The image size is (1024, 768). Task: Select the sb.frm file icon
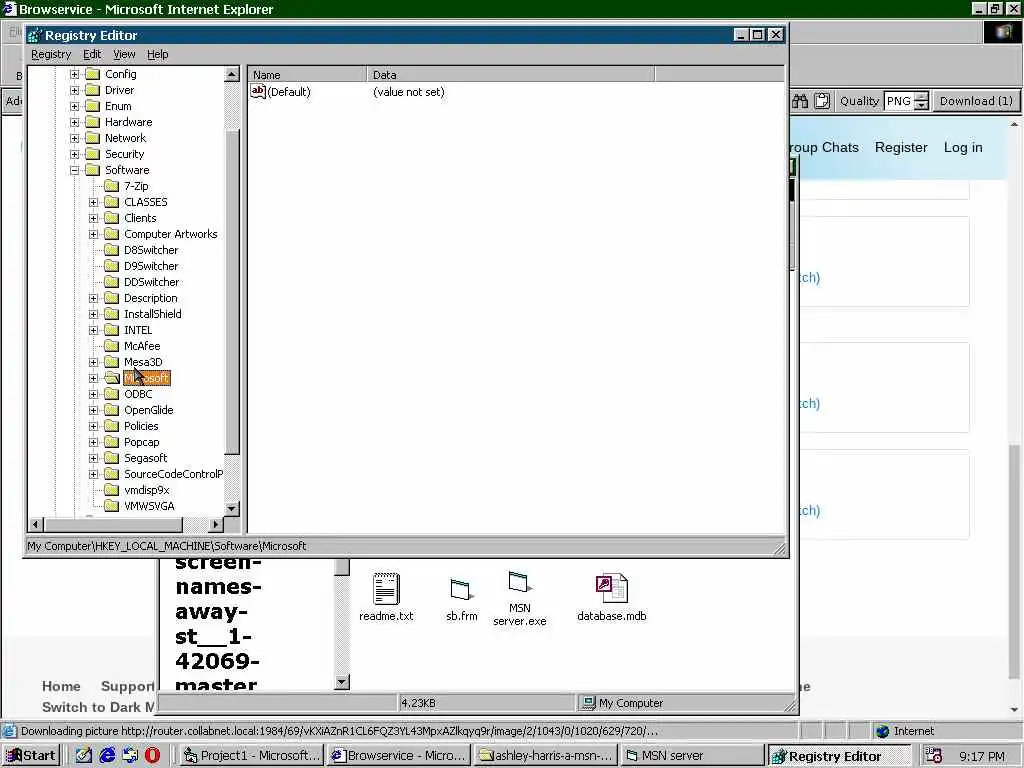(461, 590)
